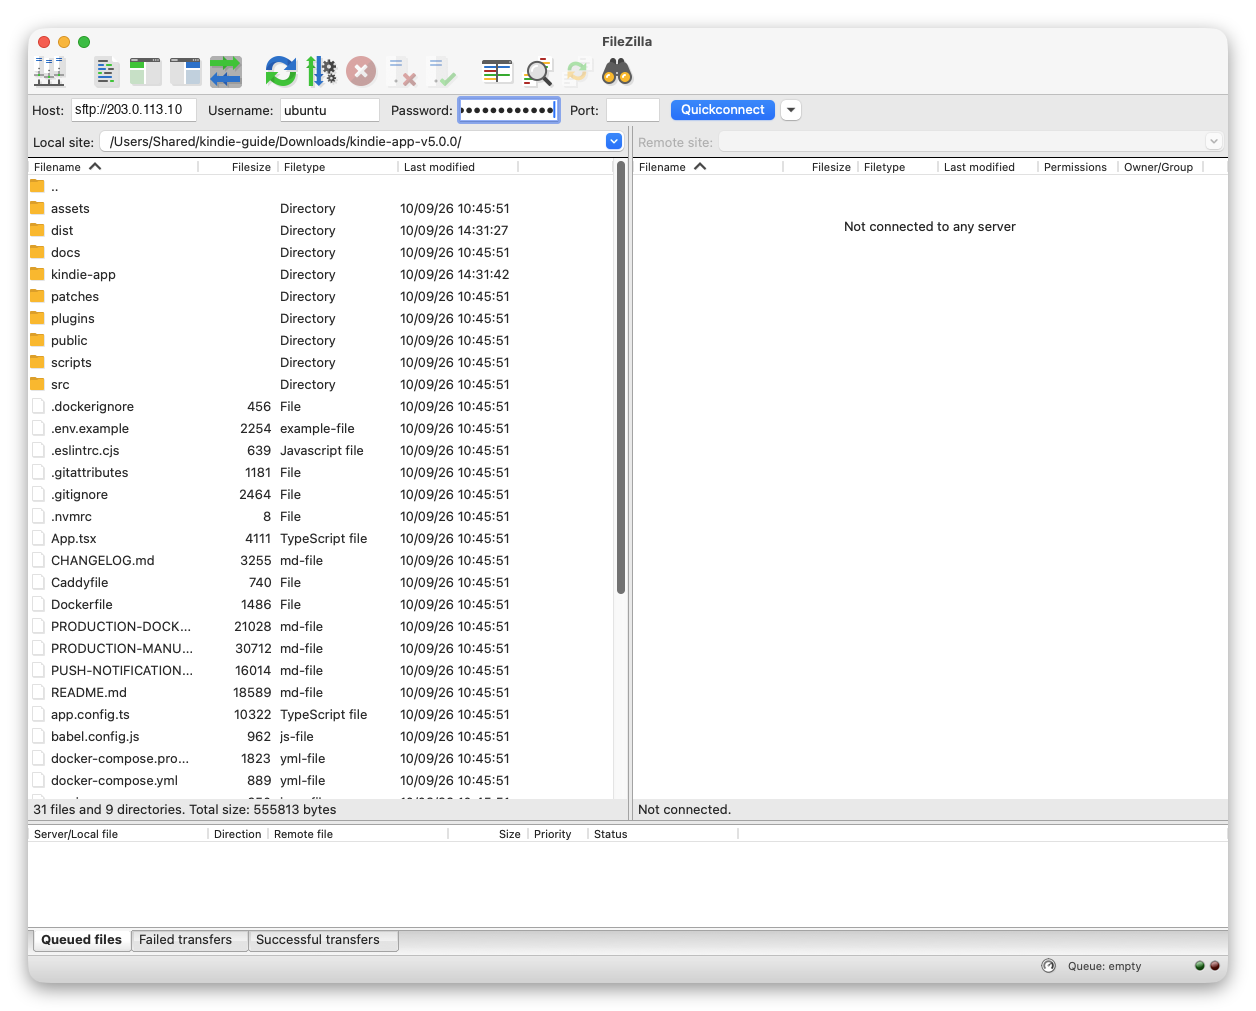
Task: Select the CHANGELOG.md file
Action: [x=320, y=560]
